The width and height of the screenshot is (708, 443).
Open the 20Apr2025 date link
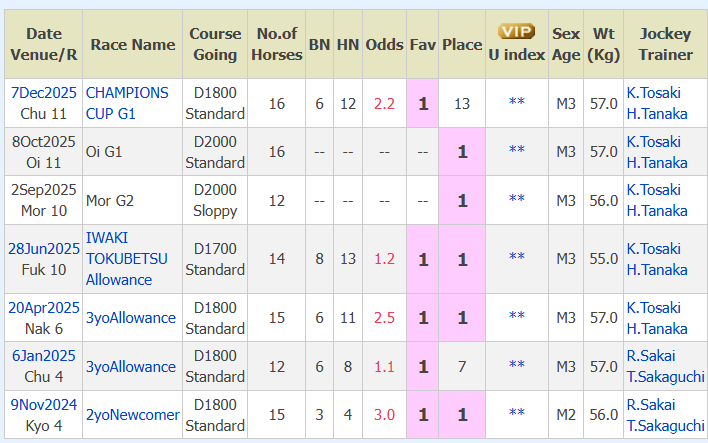pyautogui.click(x=44, y=308)
